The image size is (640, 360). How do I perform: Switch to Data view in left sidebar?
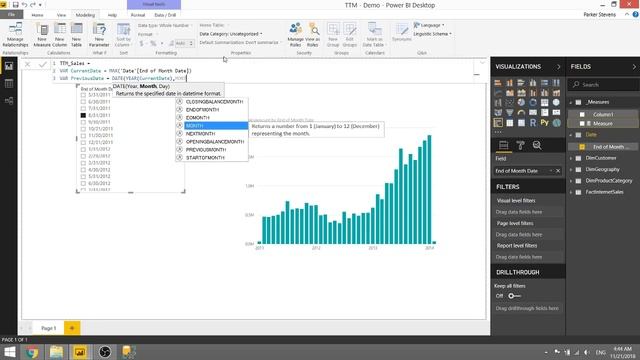point(9,84)
